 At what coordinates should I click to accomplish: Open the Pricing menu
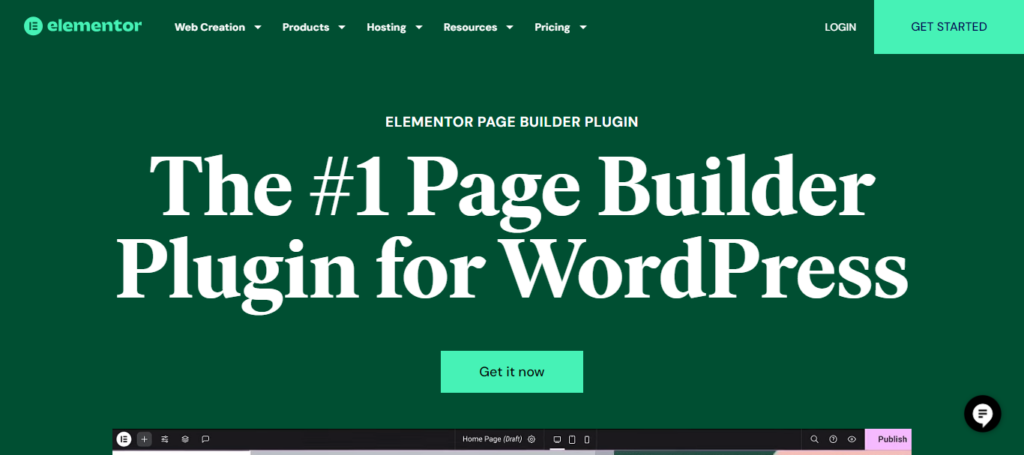(560, 27)
